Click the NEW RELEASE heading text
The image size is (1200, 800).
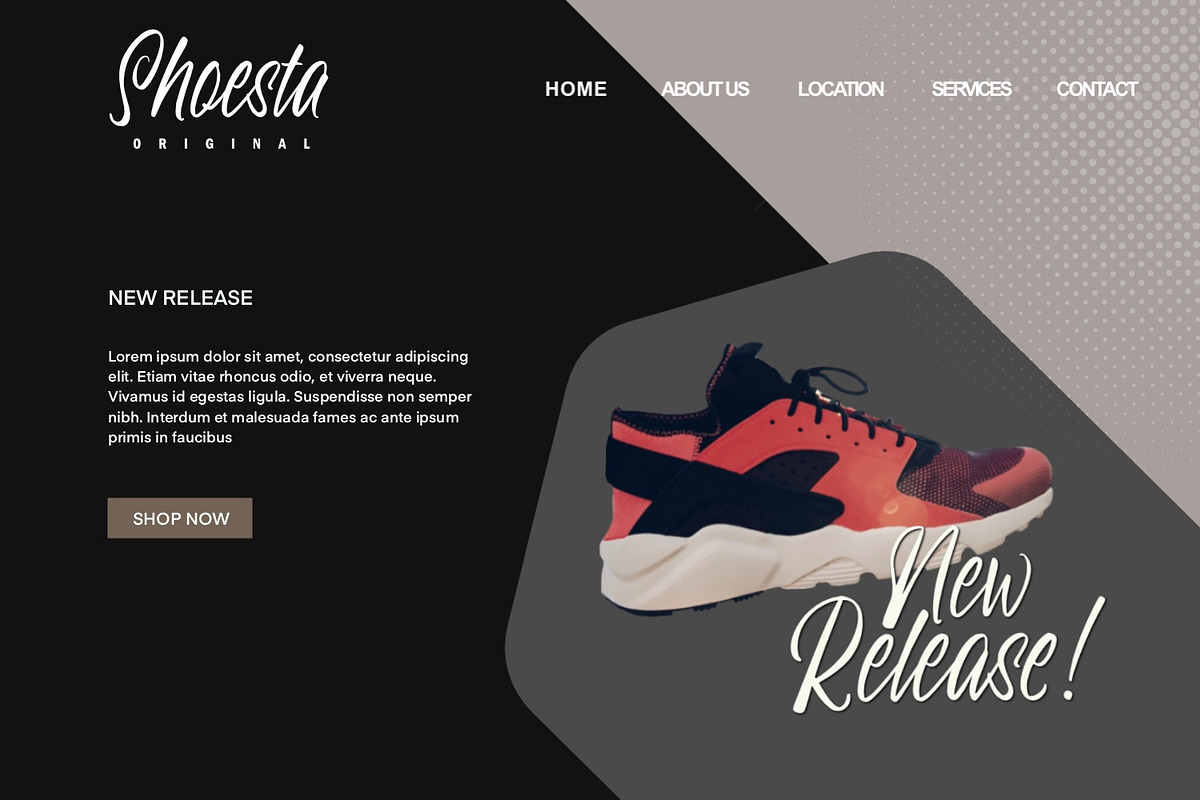coord(180,298)
